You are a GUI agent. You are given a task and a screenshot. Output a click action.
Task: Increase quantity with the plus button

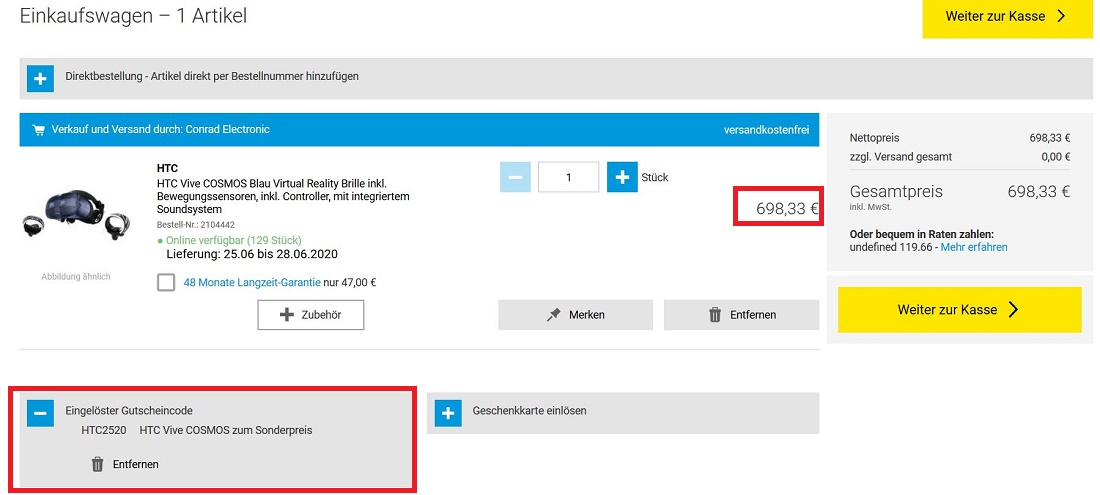[x=622, y=177]
